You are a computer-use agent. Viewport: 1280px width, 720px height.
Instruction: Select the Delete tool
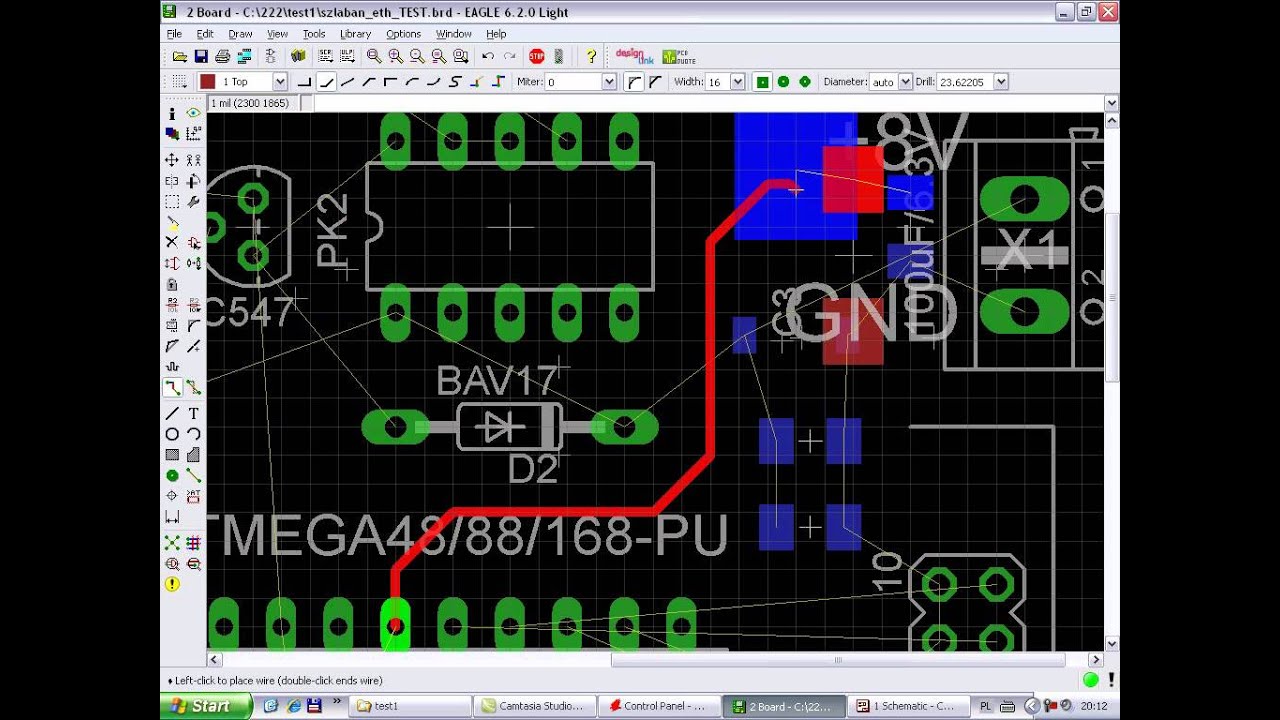pos(172,242)
